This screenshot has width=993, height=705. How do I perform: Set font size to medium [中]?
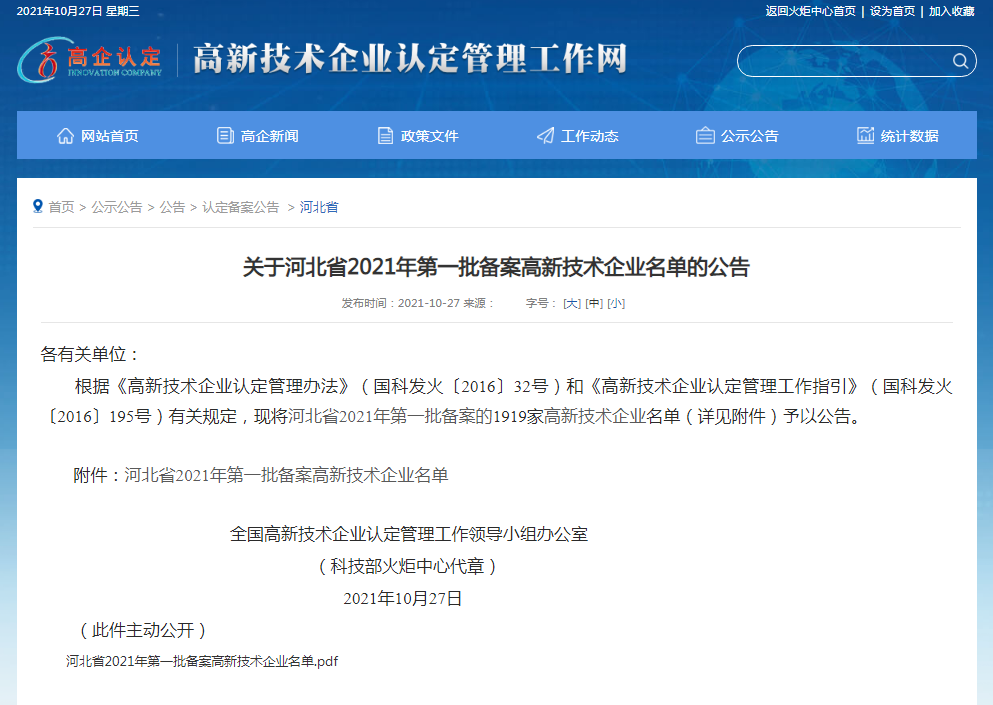coord(594,303)
